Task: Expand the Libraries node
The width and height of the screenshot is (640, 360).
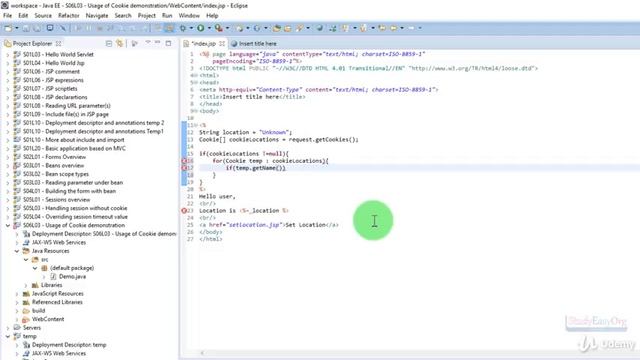Action: [26, 285]
